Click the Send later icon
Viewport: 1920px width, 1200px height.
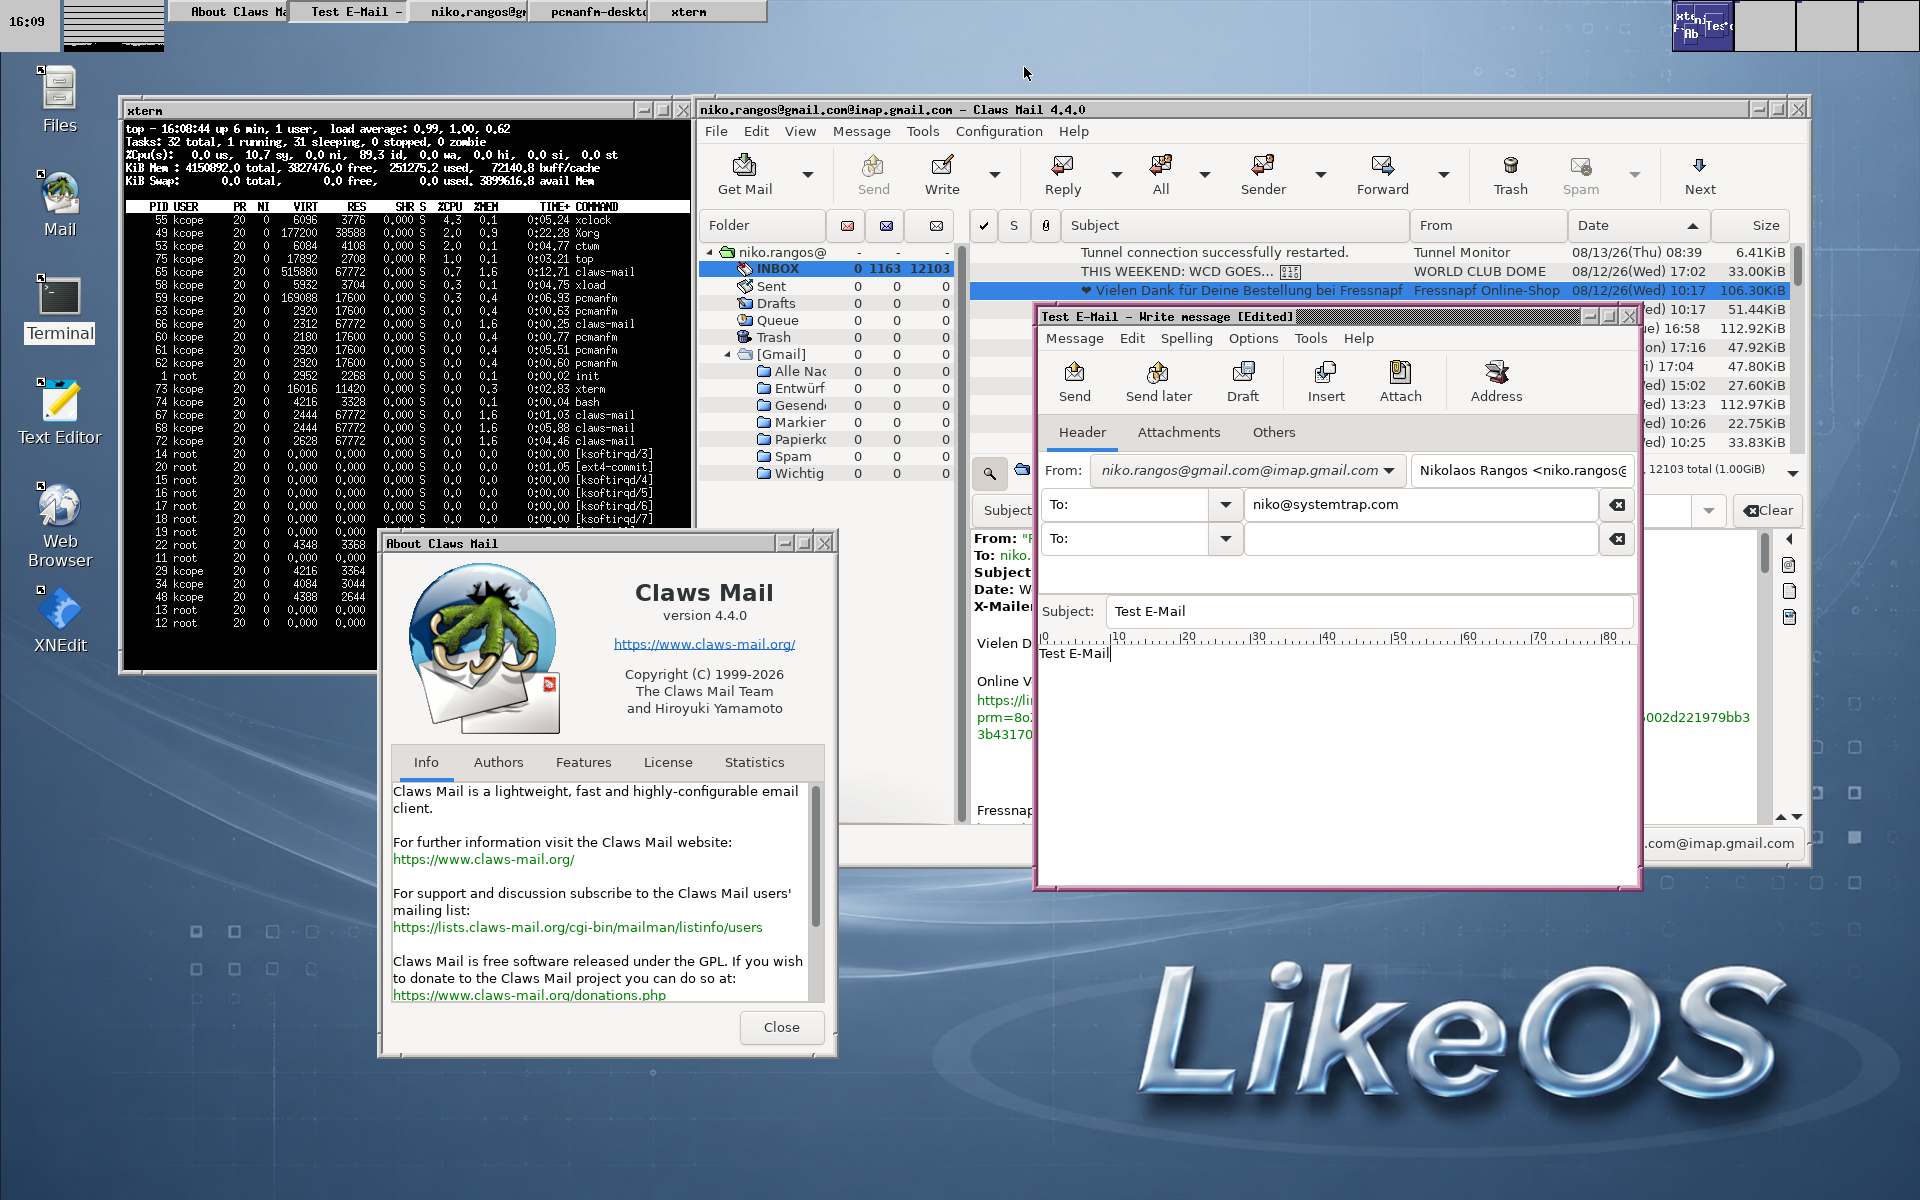(x=1158, y=373)
